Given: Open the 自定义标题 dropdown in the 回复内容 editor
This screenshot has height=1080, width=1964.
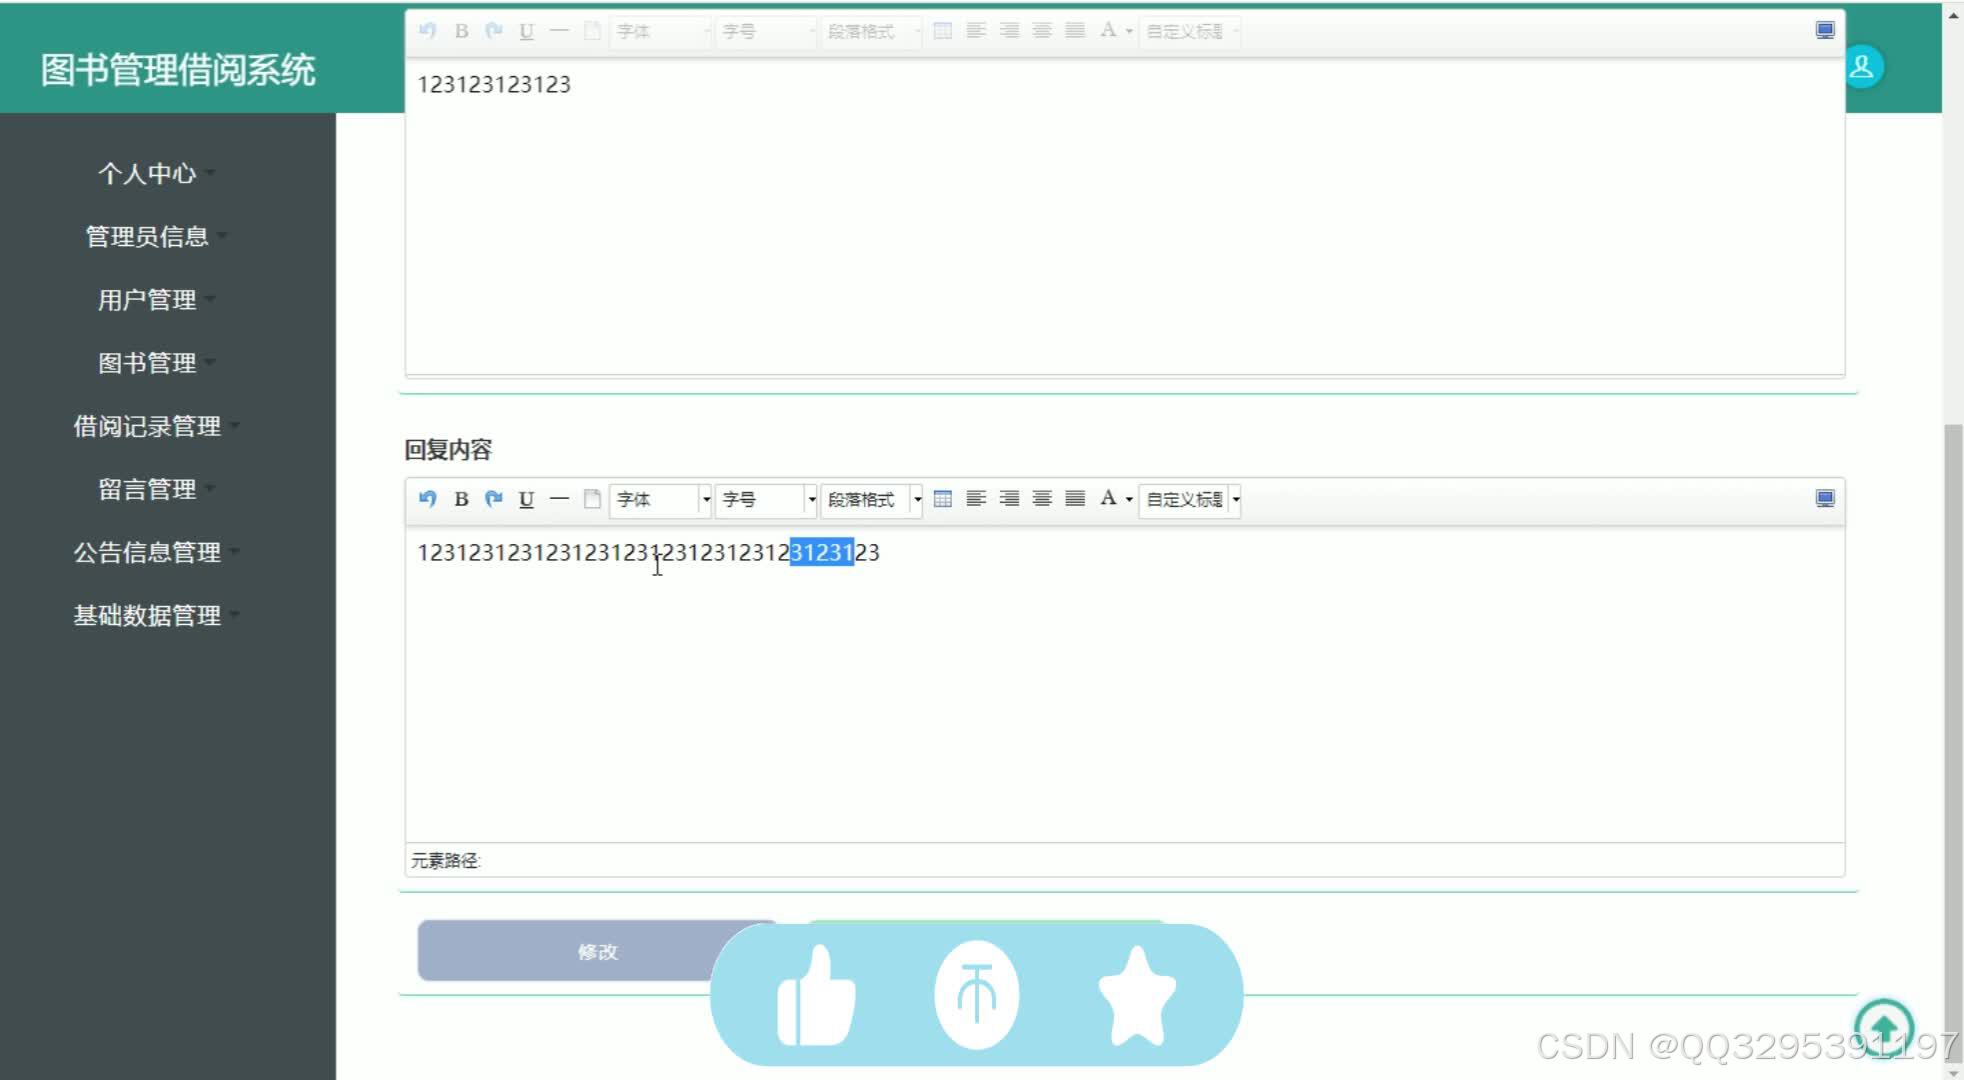Looking at the screenshot, I should point(1190,499).
